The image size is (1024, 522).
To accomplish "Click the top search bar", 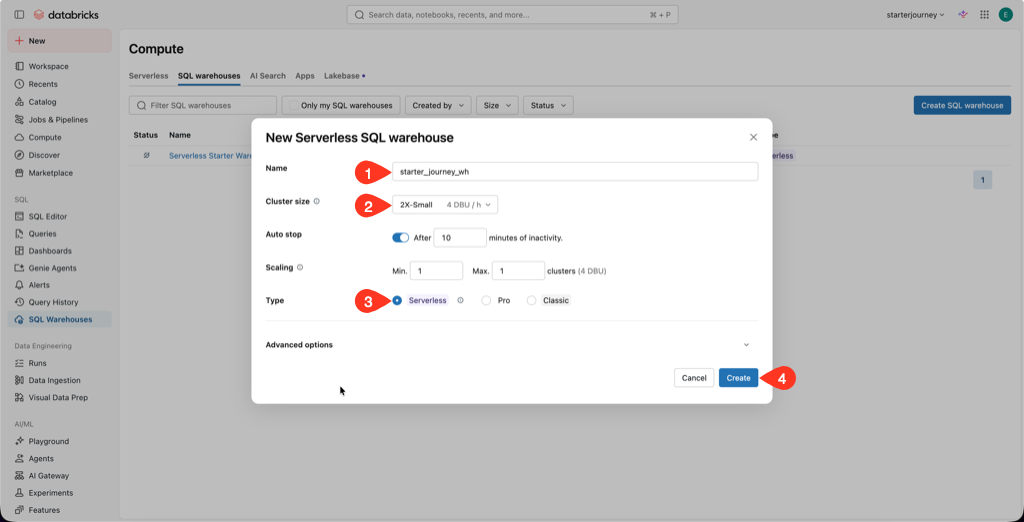I will tap(512, 14).
